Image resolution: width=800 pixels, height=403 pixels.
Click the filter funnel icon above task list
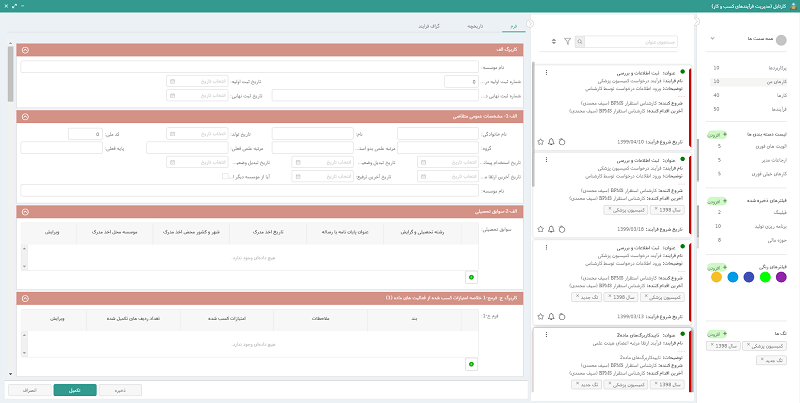(x=567, y=42)
